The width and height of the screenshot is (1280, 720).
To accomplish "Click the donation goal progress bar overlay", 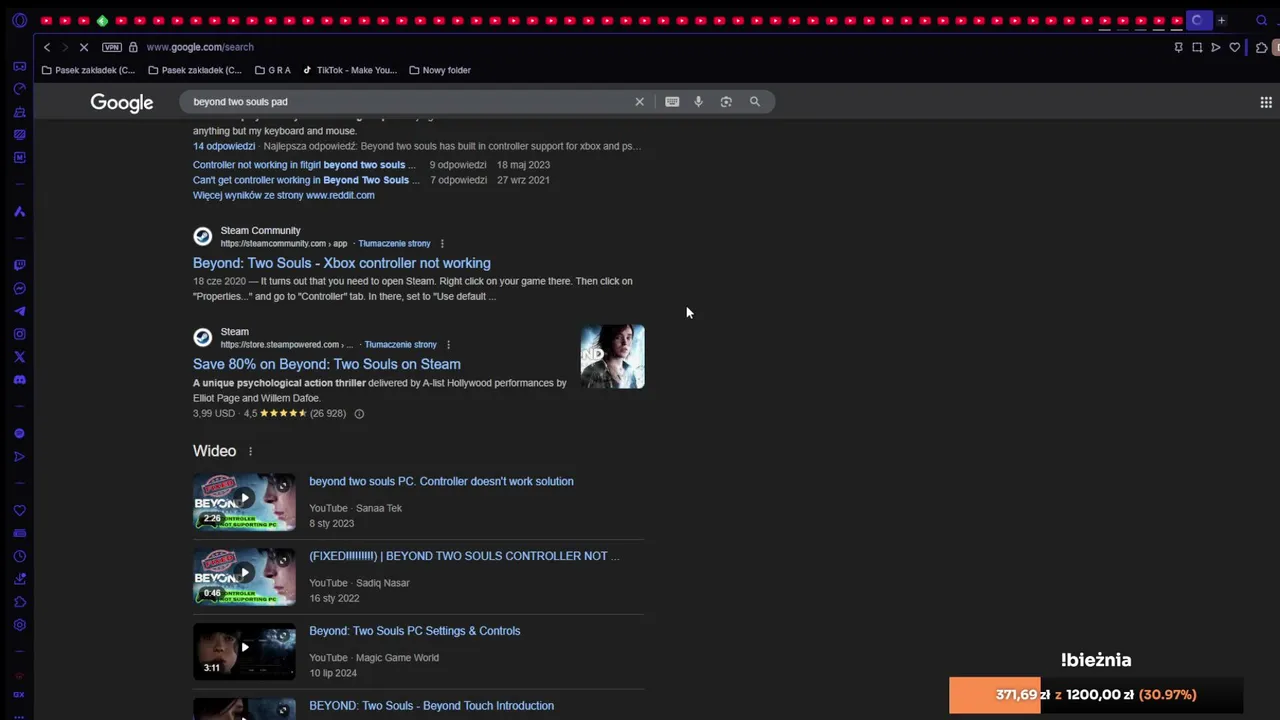I will point(1096,695).
